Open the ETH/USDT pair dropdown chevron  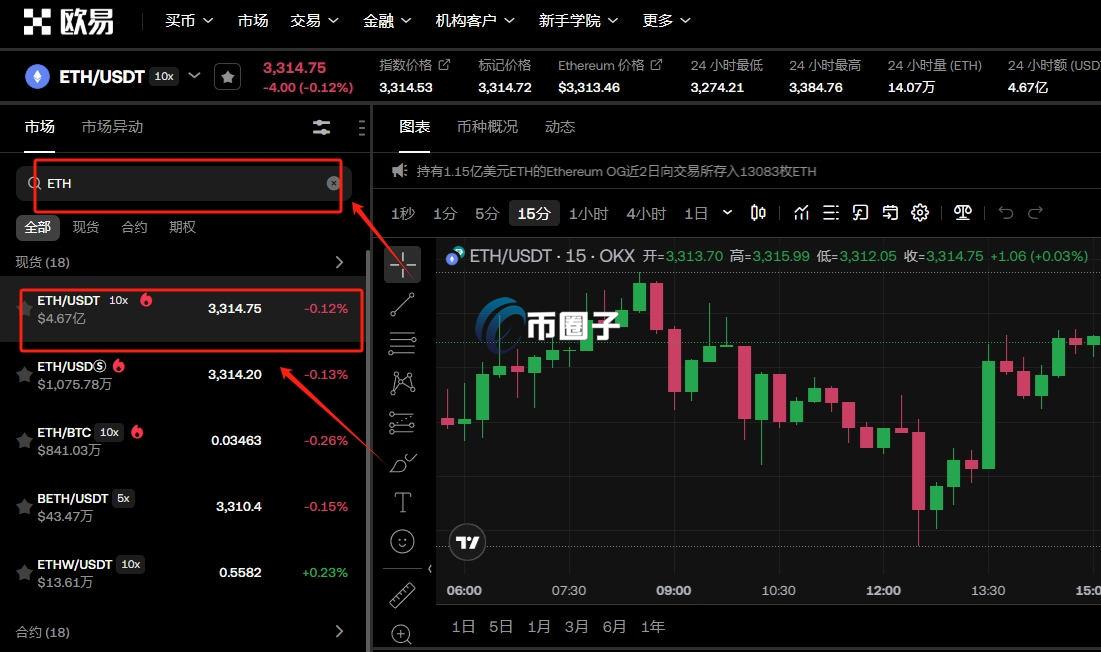pos(195,74)
